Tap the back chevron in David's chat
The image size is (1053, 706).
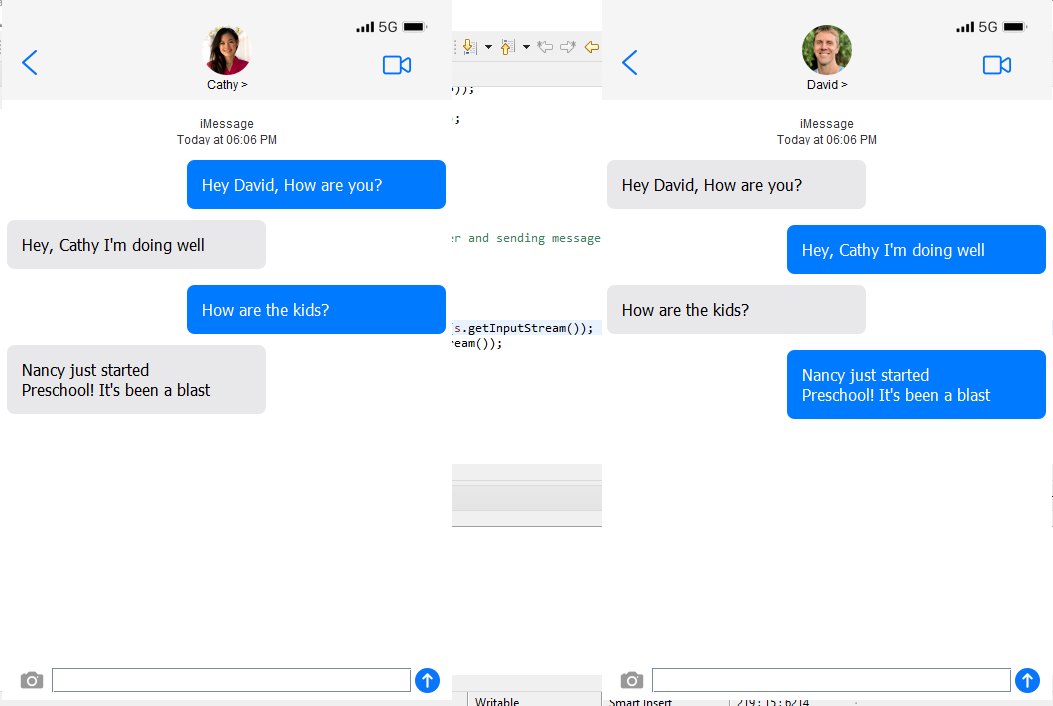click(629, 62)
